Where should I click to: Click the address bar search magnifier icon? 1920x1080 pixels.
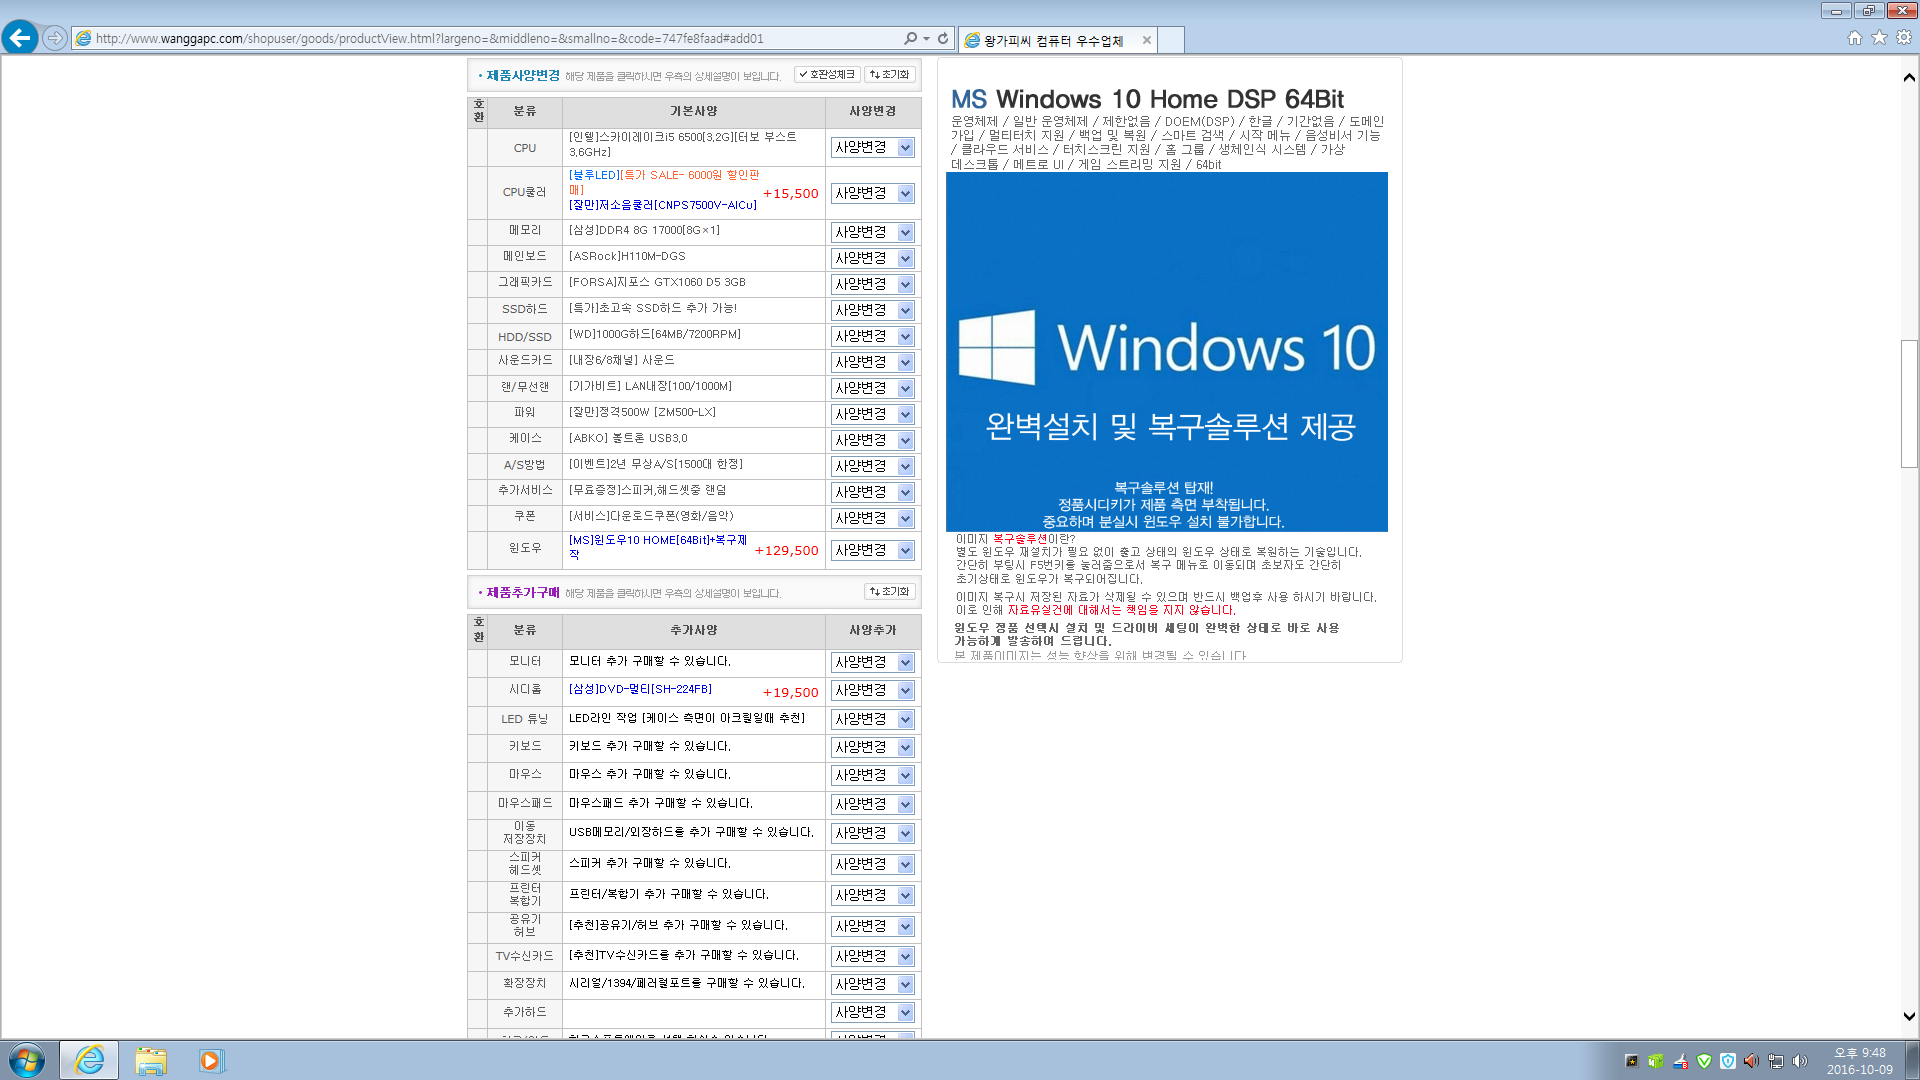point(910,38)
